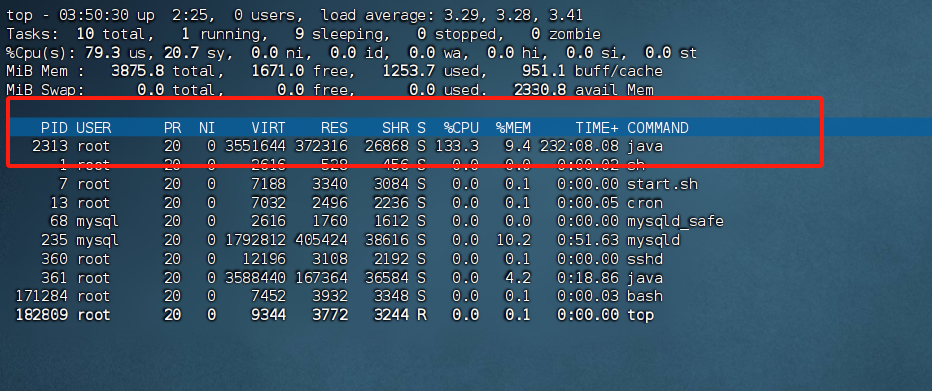This screenshot has width=932, height=391.
Task: Click the 3588440 VIRT value
Action: pos(255,278)
